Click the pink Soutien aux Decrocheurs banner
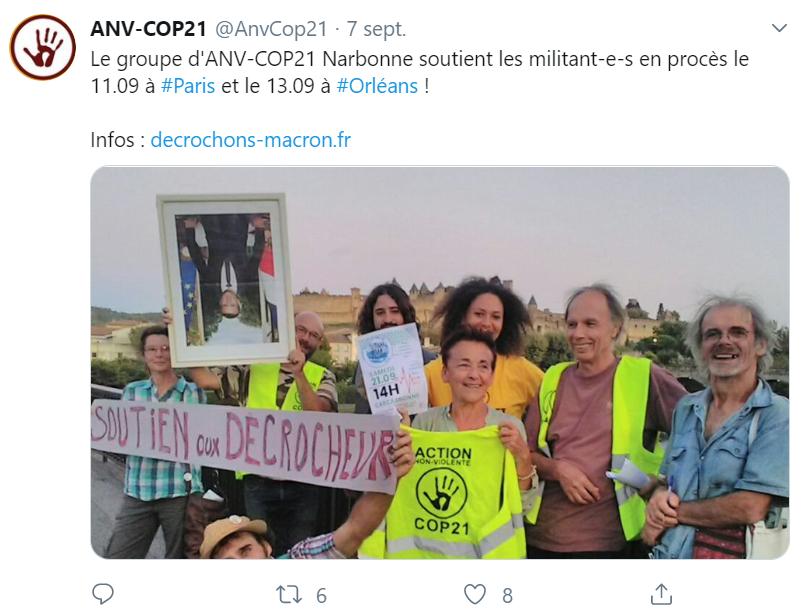800x615 pixels. [243, 443]
